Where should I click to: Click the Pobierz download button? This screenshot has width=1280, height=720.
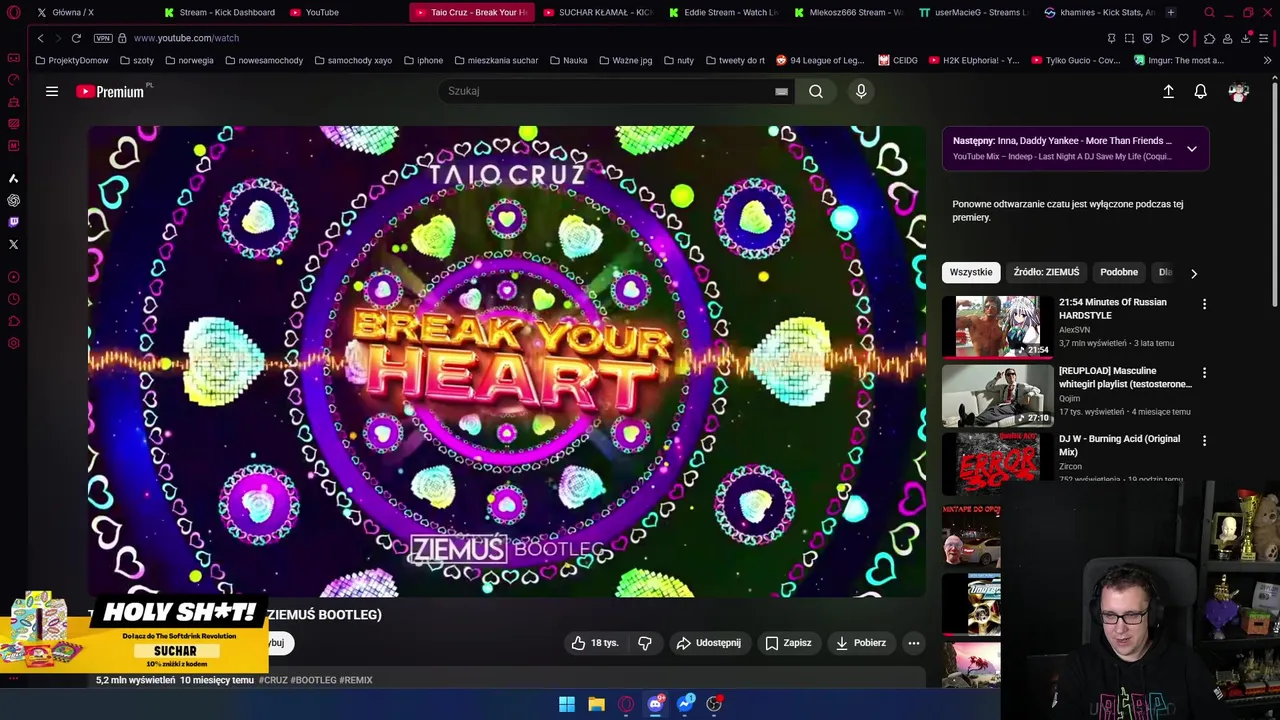tap(860, 643)
